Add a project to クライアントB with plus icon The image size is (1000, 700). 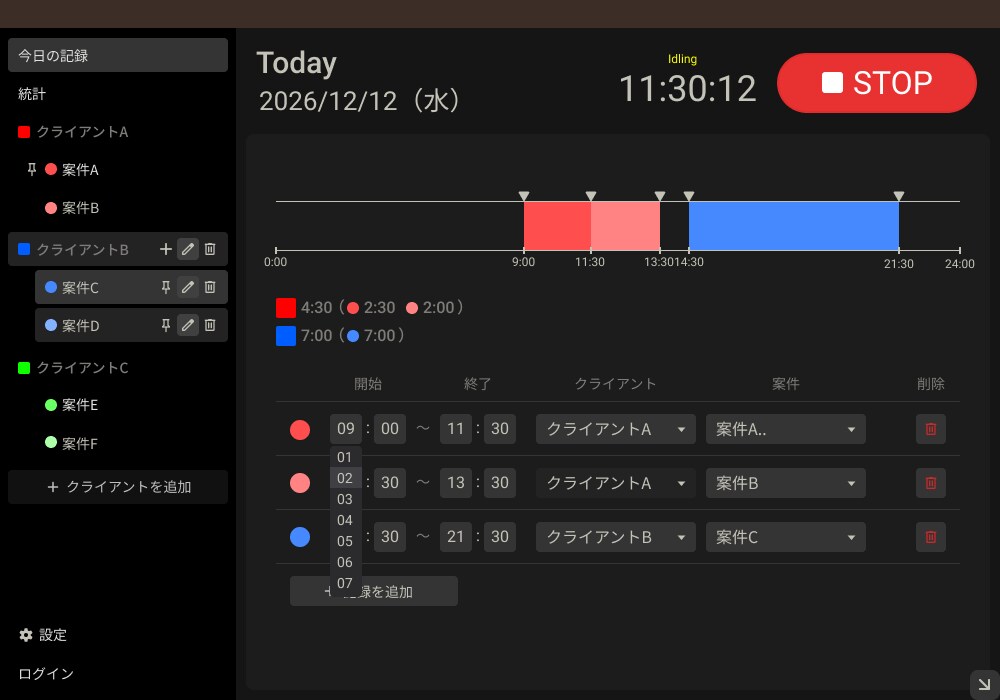tap(166, 249)
